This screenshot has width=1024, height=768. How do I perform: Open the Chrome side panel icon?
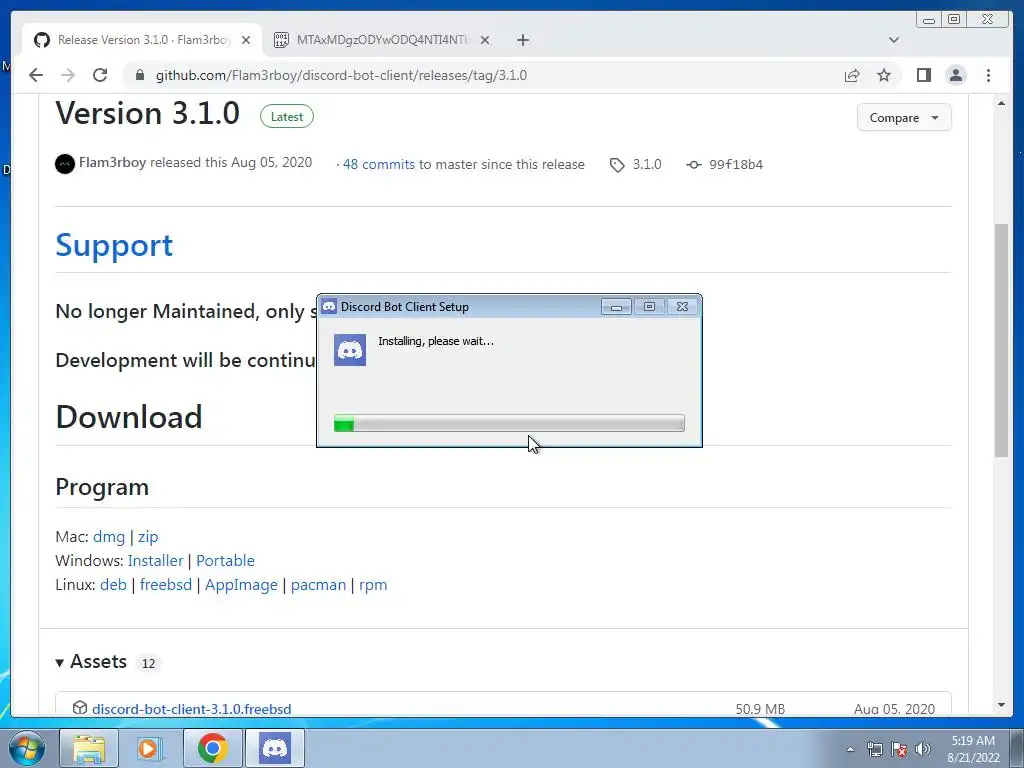point(923,75)
